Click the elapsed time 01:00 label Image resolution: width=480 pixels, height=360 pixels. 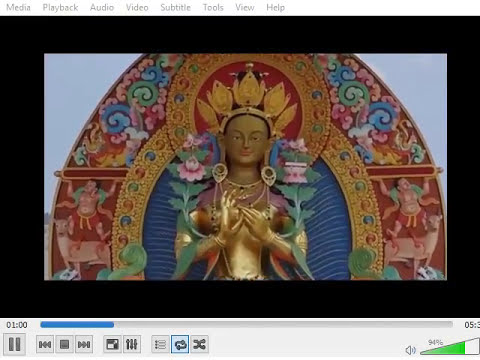(x=17, y=325)
